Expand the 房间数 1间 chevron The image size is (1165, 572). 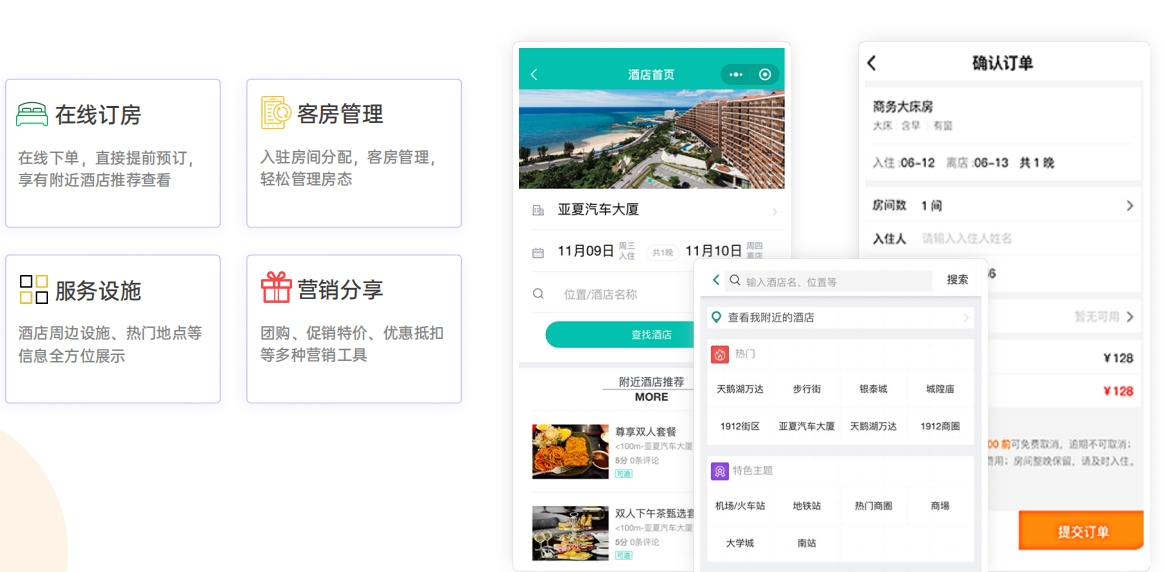1130,206
